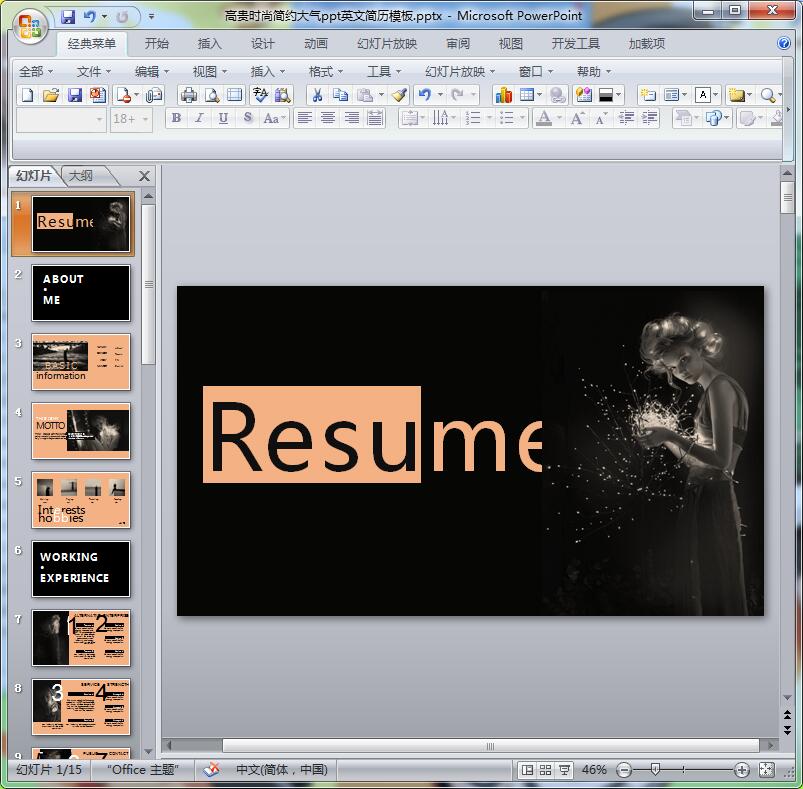Open the 文件 menu
803x789 pixels.
coord(93,72)
